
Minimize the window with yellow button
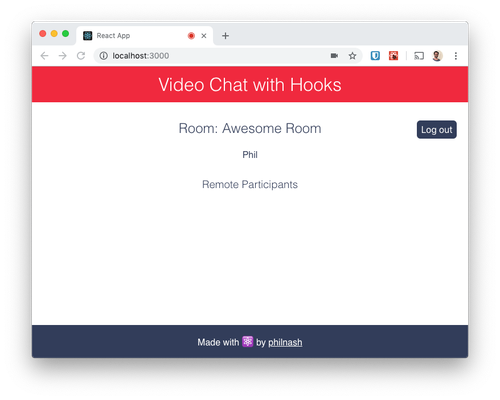tap(54, 34)
